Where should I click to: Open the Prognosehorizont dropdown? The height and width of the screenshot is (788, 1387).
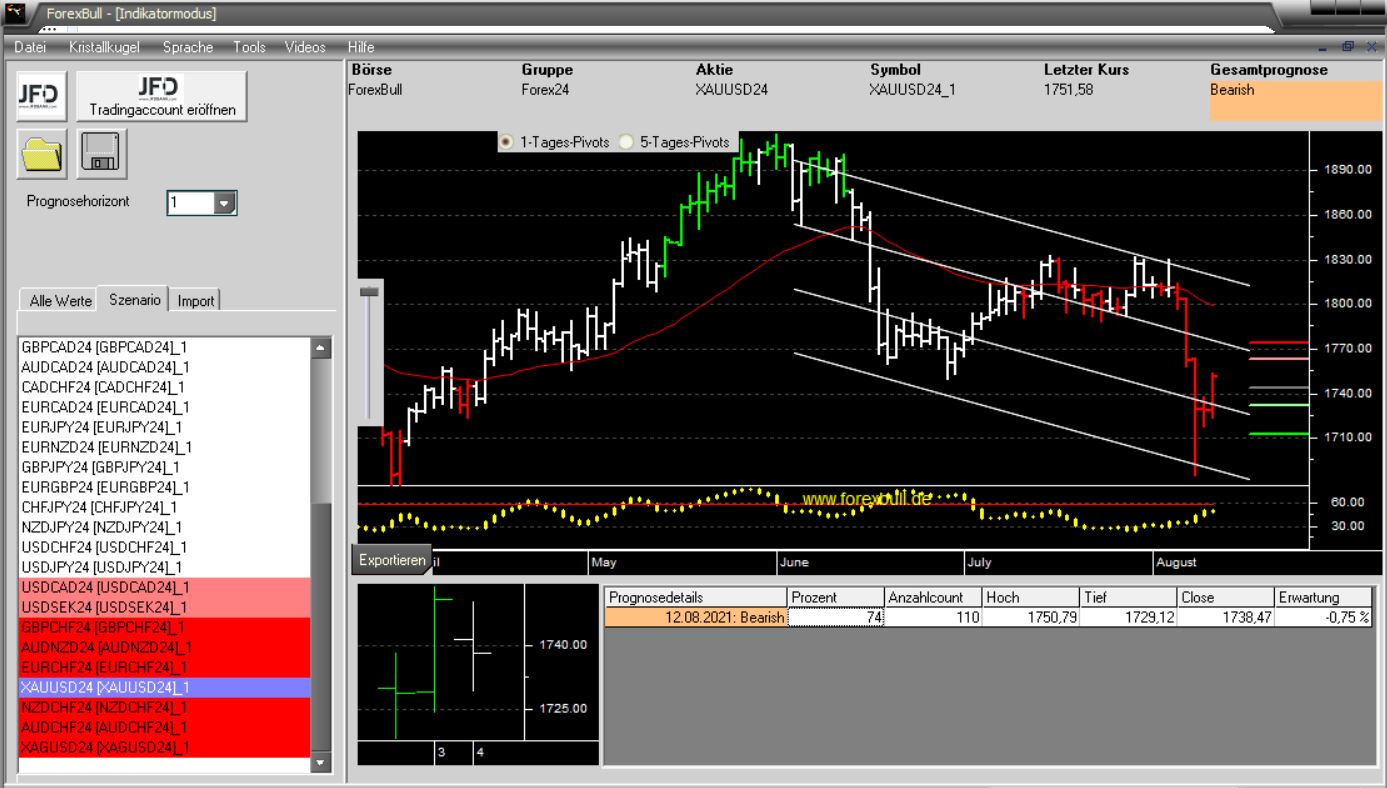tap(224, 203)
